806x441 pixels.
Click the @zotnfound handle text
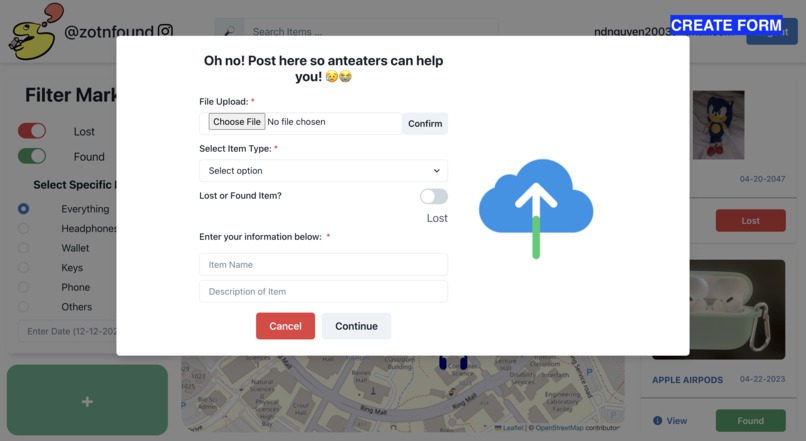pos(108,31)
